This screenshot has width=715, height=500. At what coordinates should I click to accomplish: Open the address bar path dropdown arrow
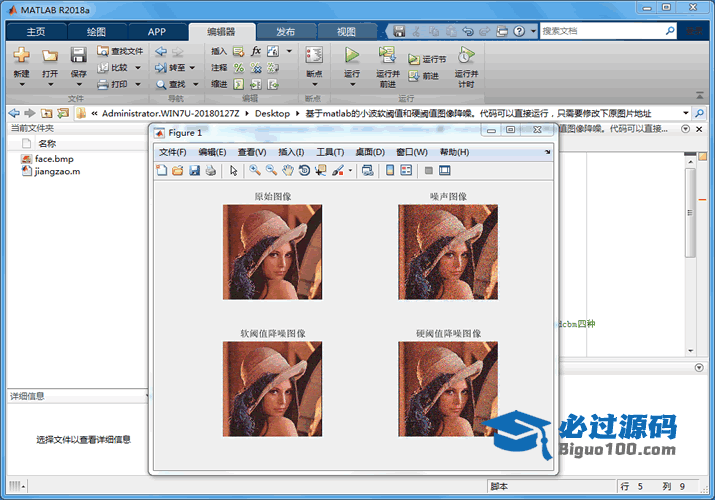pyautogui.click(x=685, y=113)
